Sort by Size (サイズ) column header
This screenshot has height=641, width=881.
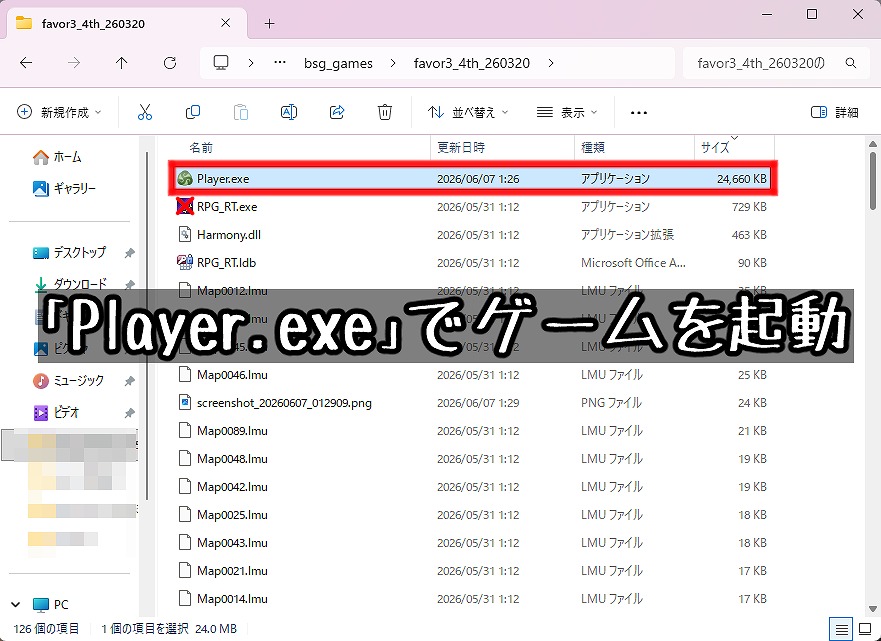coord(715,148)
